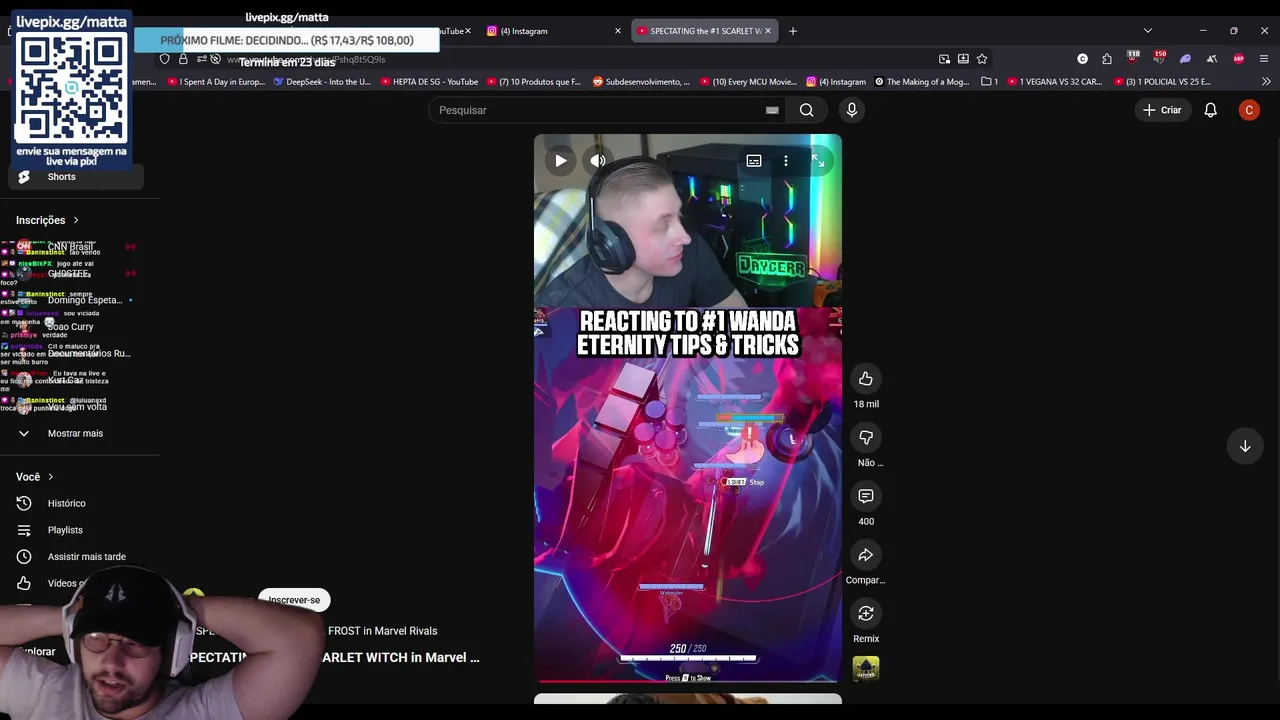
Task: Share the Short via Compartilhar icon
Action: (866, 555)
